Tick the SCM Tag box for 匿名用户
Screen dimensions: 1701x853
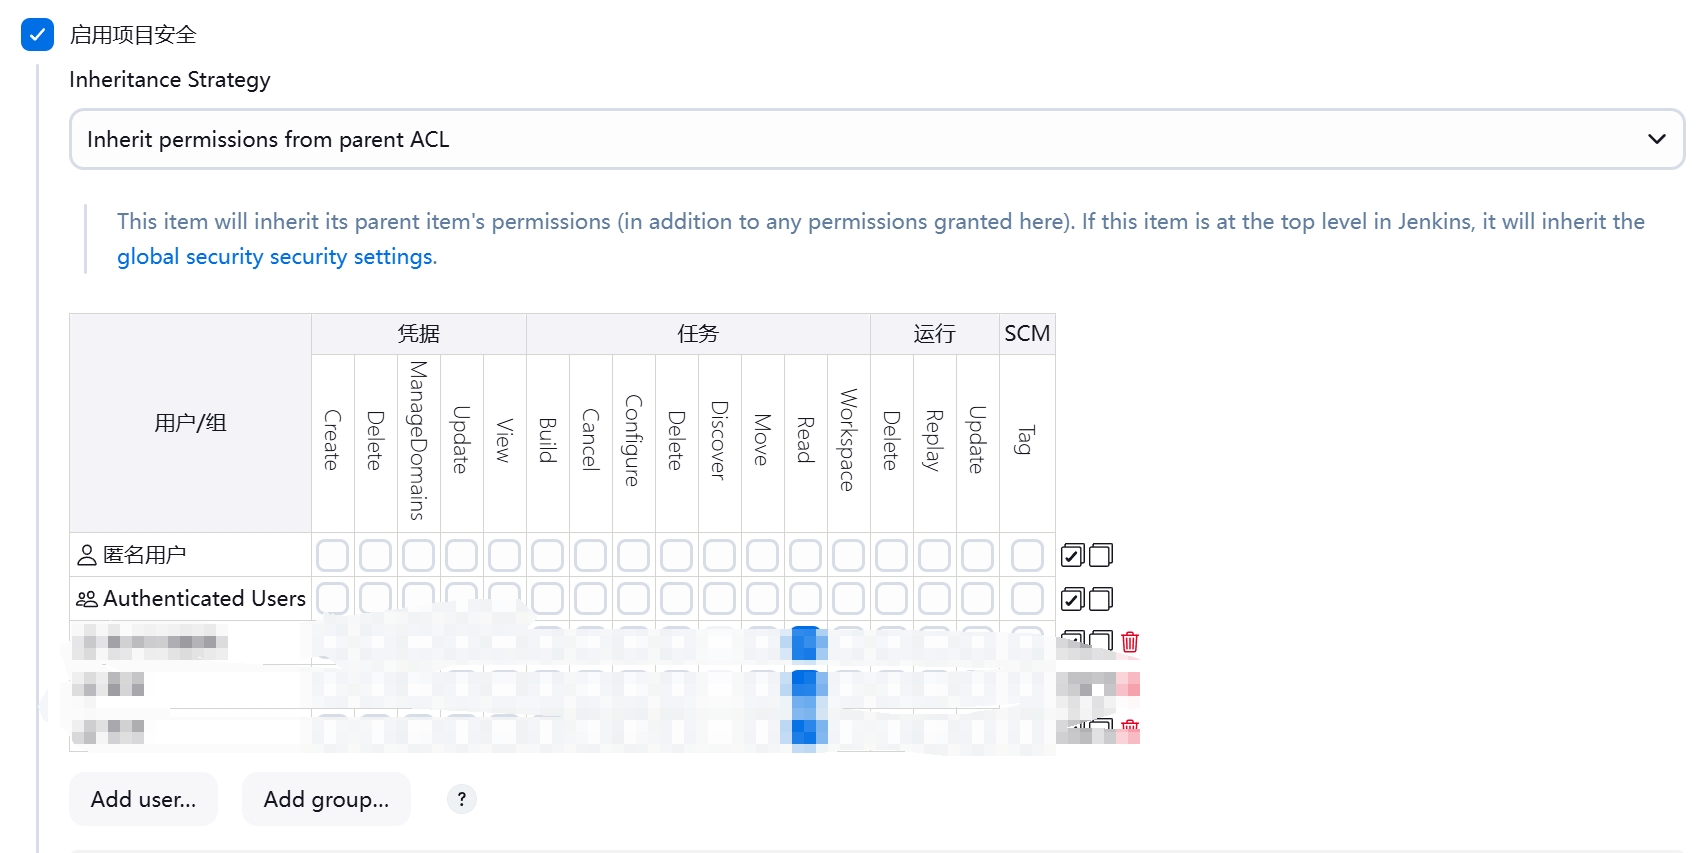(1027, 555)
